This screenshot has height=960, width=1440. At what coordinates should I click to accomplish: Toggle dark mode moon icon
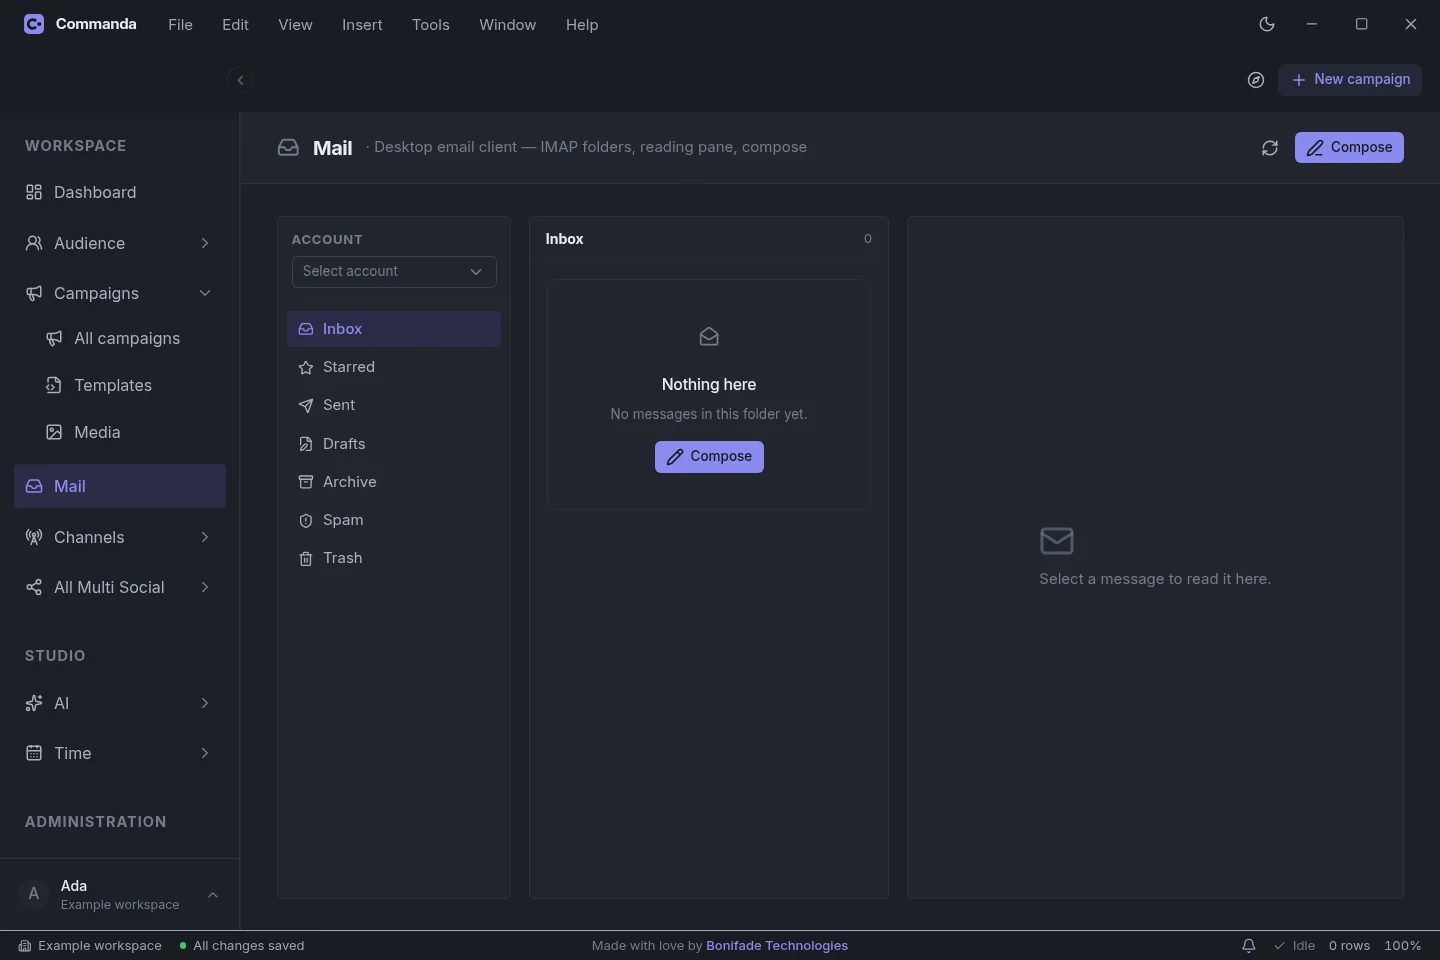[x=1267, y=24]
